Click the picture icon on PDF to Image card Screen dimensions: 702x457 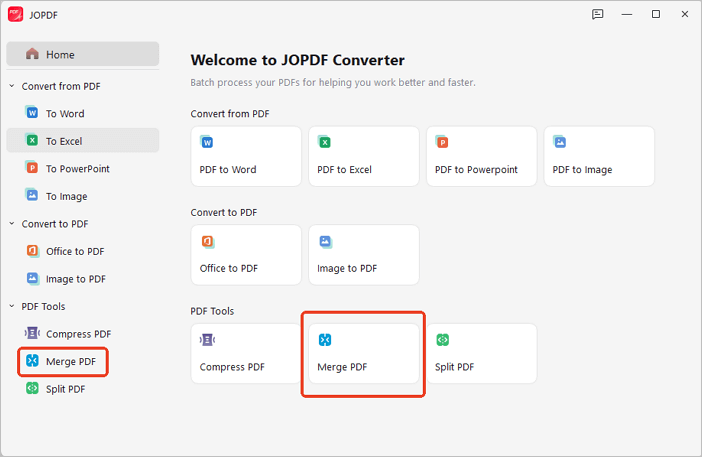pyautogui.click(x=560, y=142)
